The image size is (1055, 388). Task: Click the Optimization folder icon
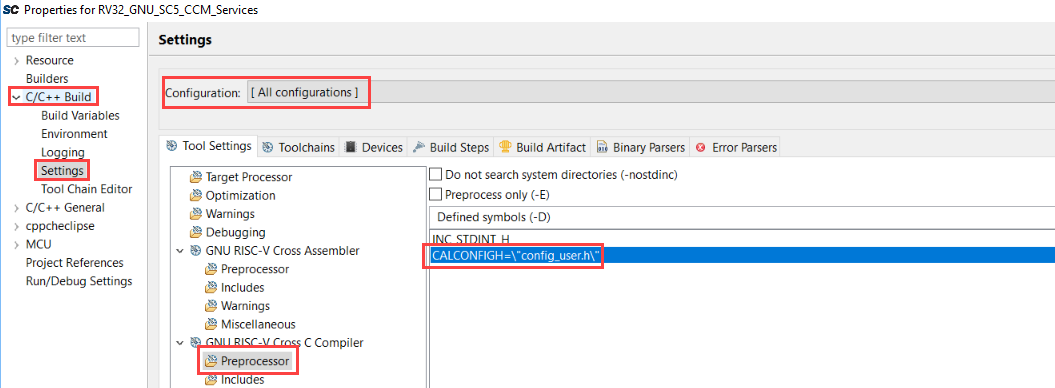(196, 196)
